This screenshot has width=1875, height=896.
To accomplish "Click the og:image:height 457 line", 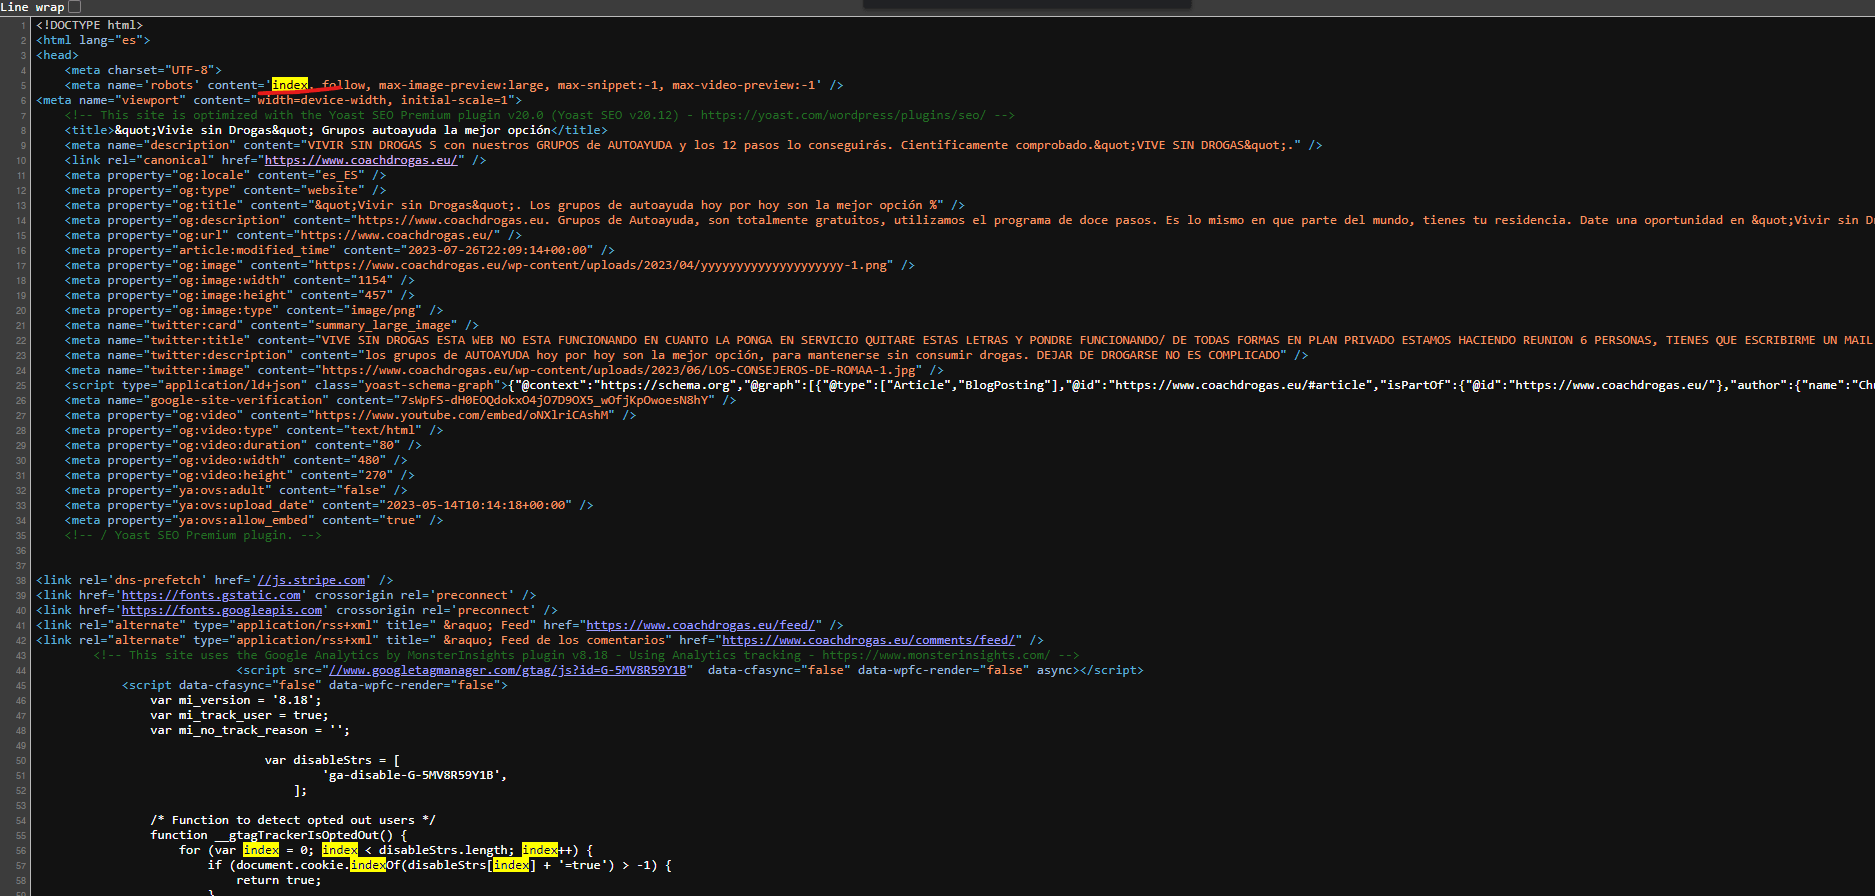I will click(x=240, y=295).
